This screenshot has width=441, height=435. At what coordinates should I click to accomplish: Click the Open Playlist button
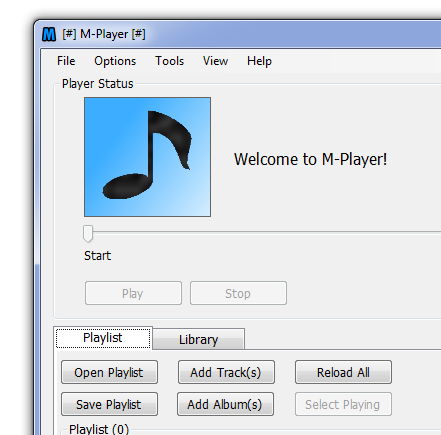109,372
